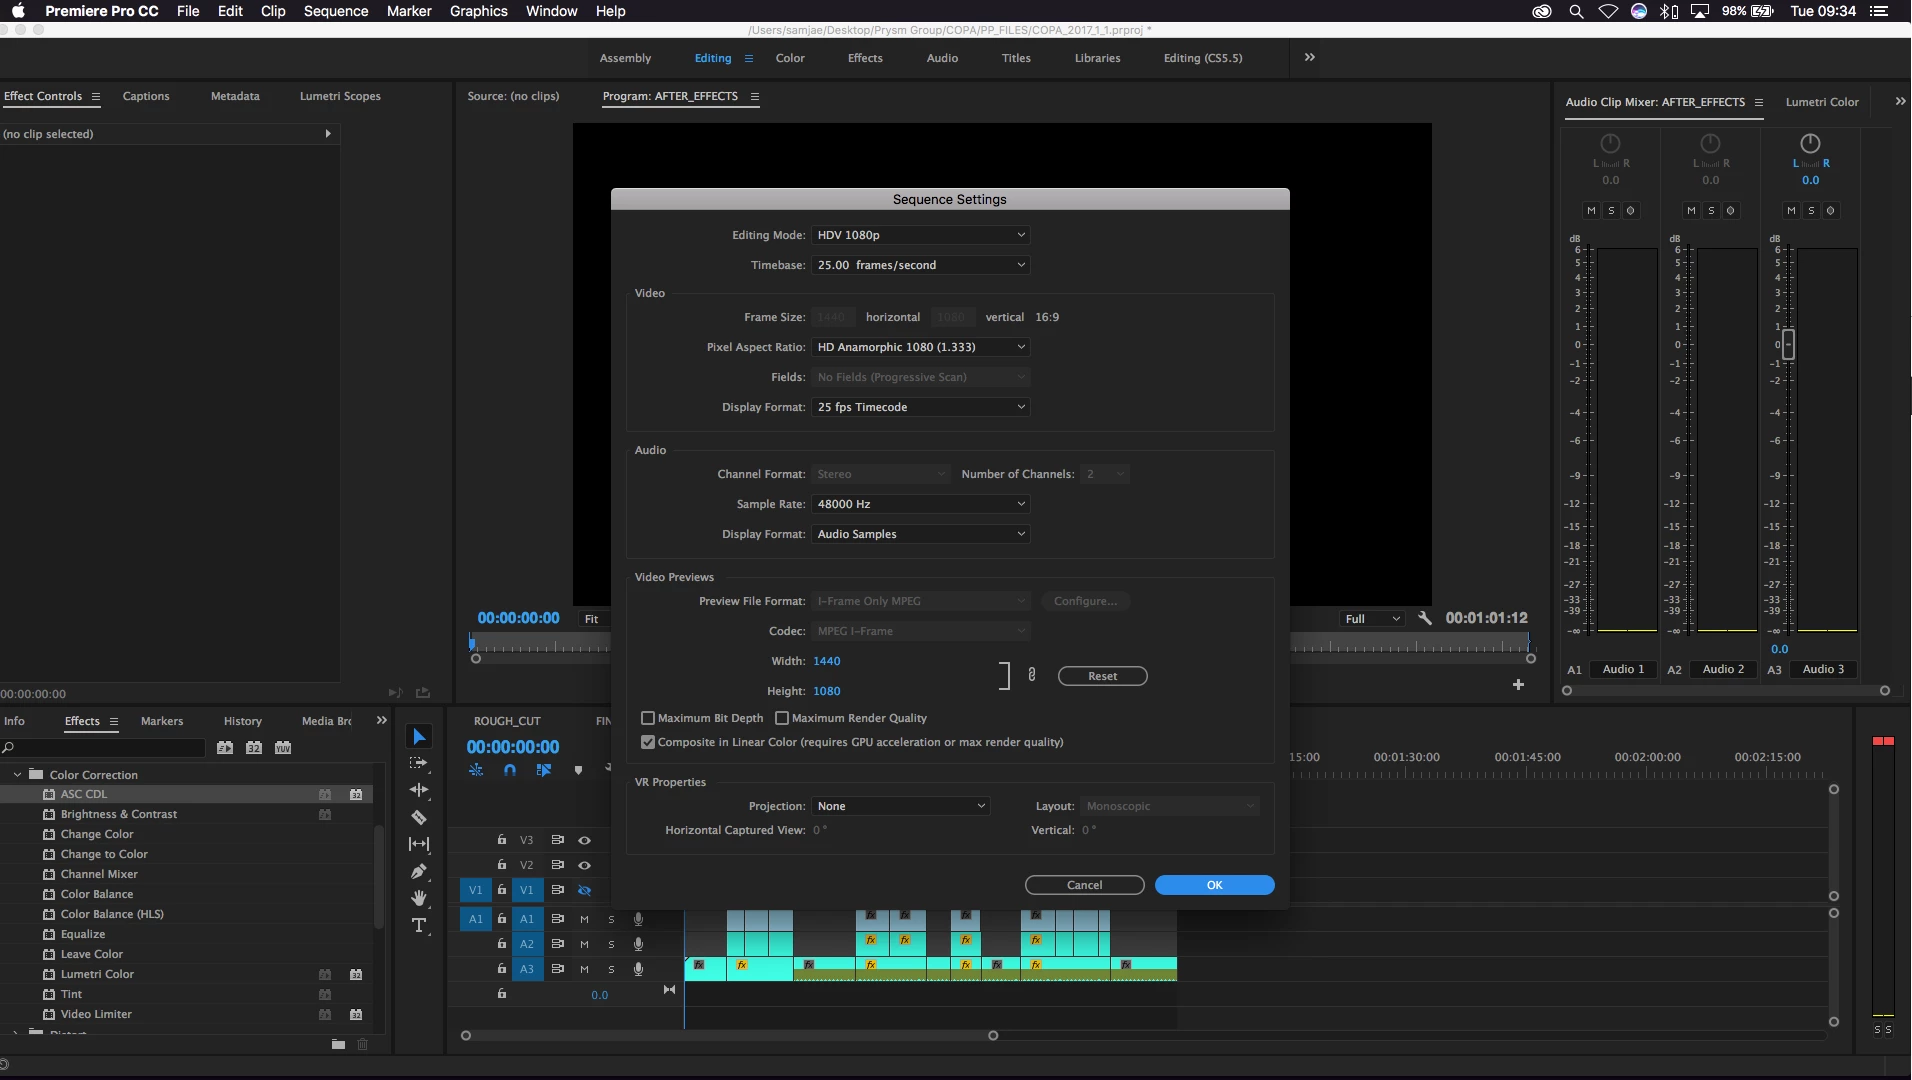Open audio Display Format dropdown
The width and height of the screenshot is (1912, 1080).
(920, 534)
